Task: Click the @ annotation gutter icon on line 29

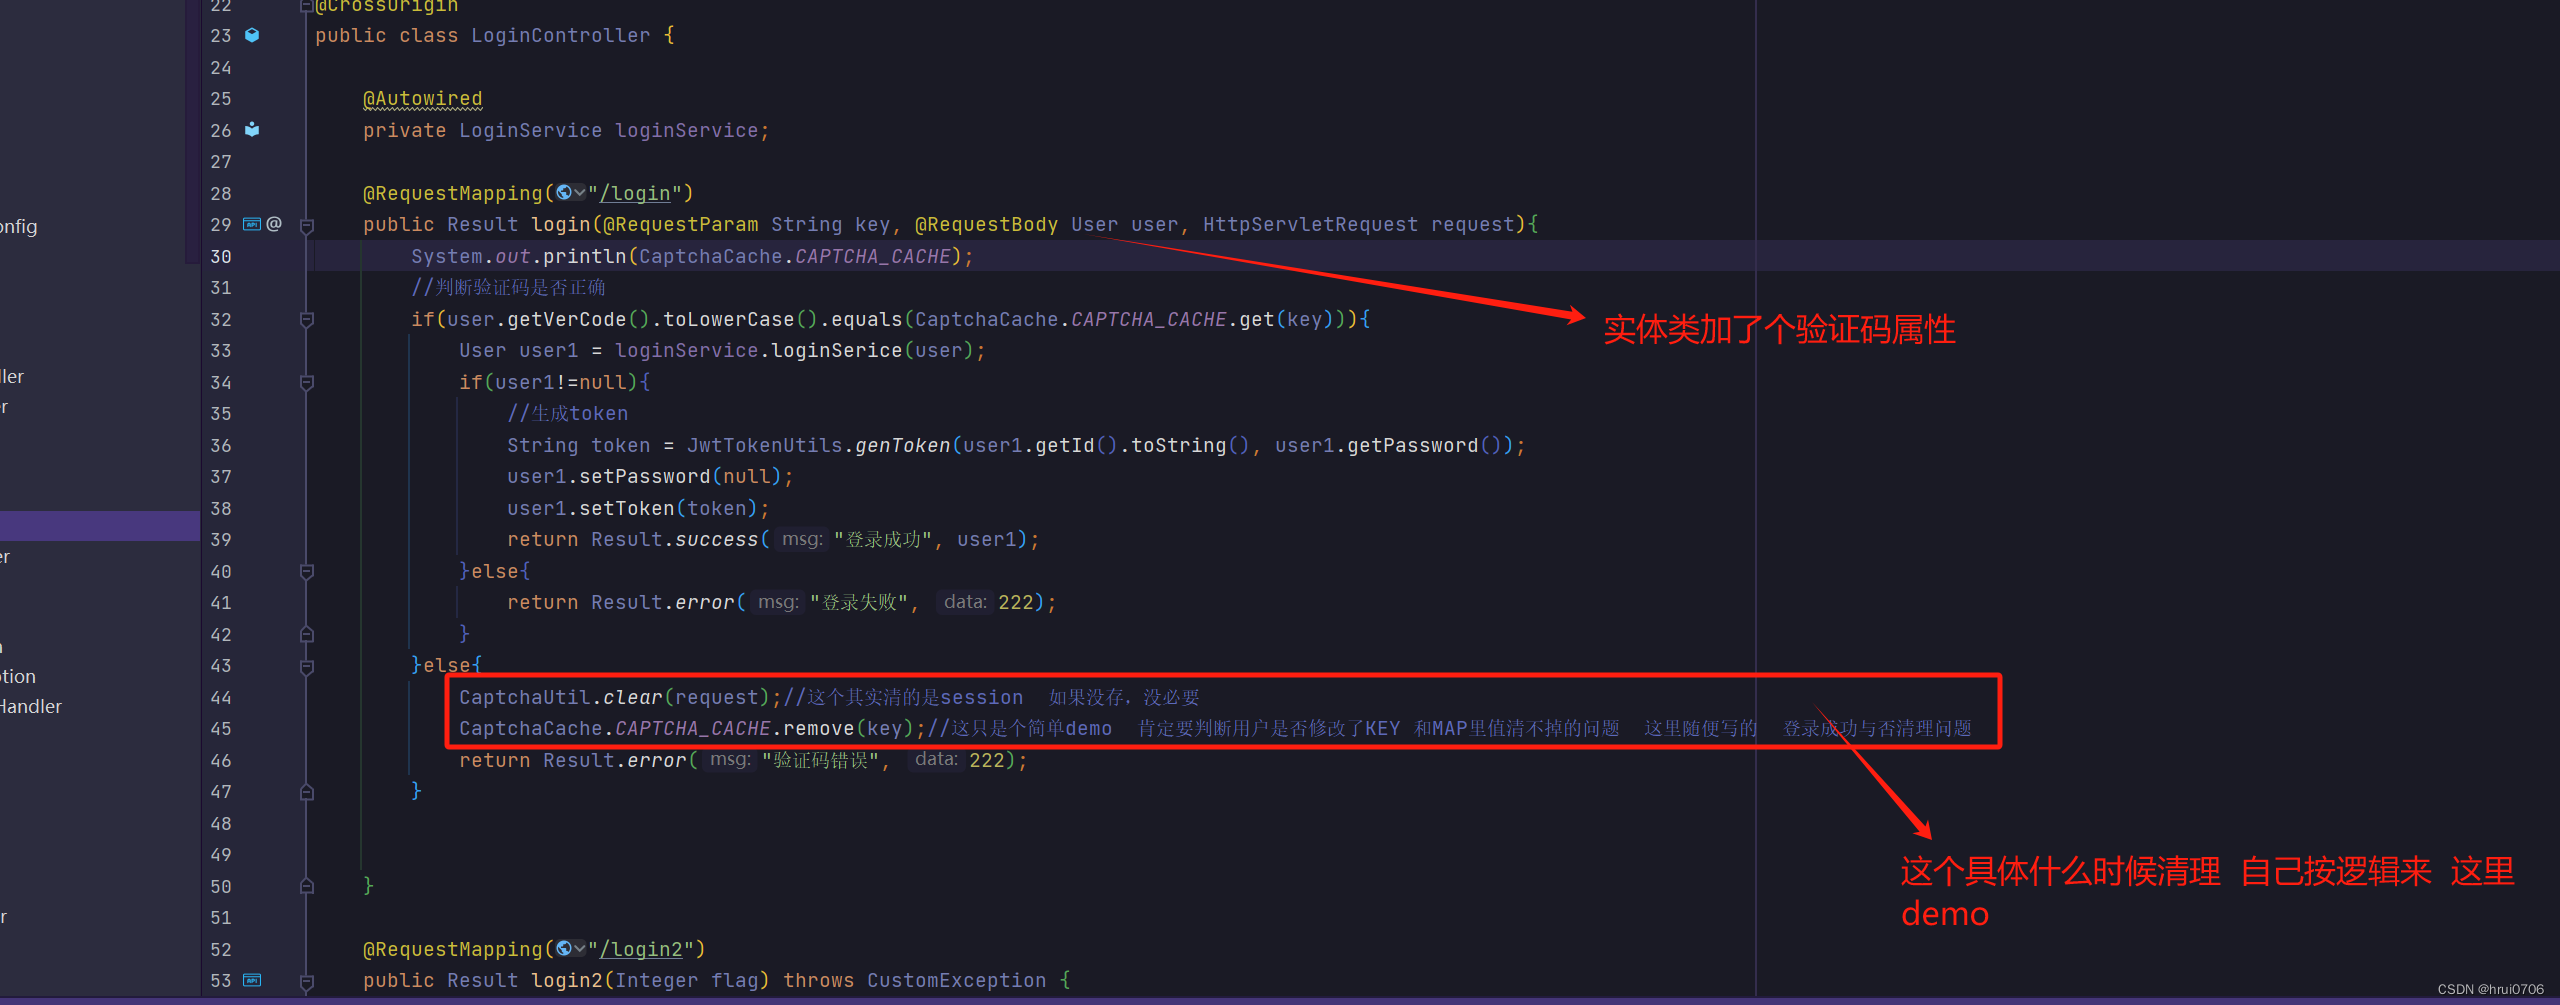Action: click(275, 224)
